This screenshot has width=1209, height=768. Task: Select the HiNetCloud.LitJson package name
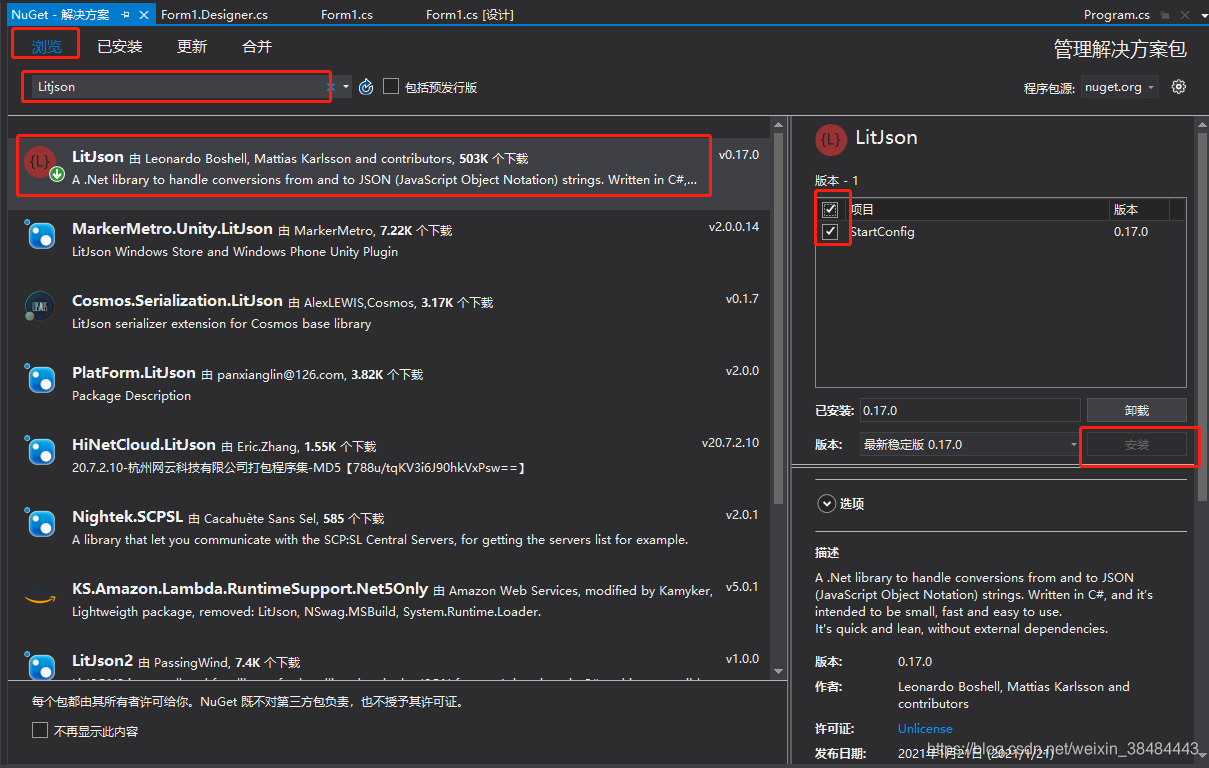coord(144,445)
